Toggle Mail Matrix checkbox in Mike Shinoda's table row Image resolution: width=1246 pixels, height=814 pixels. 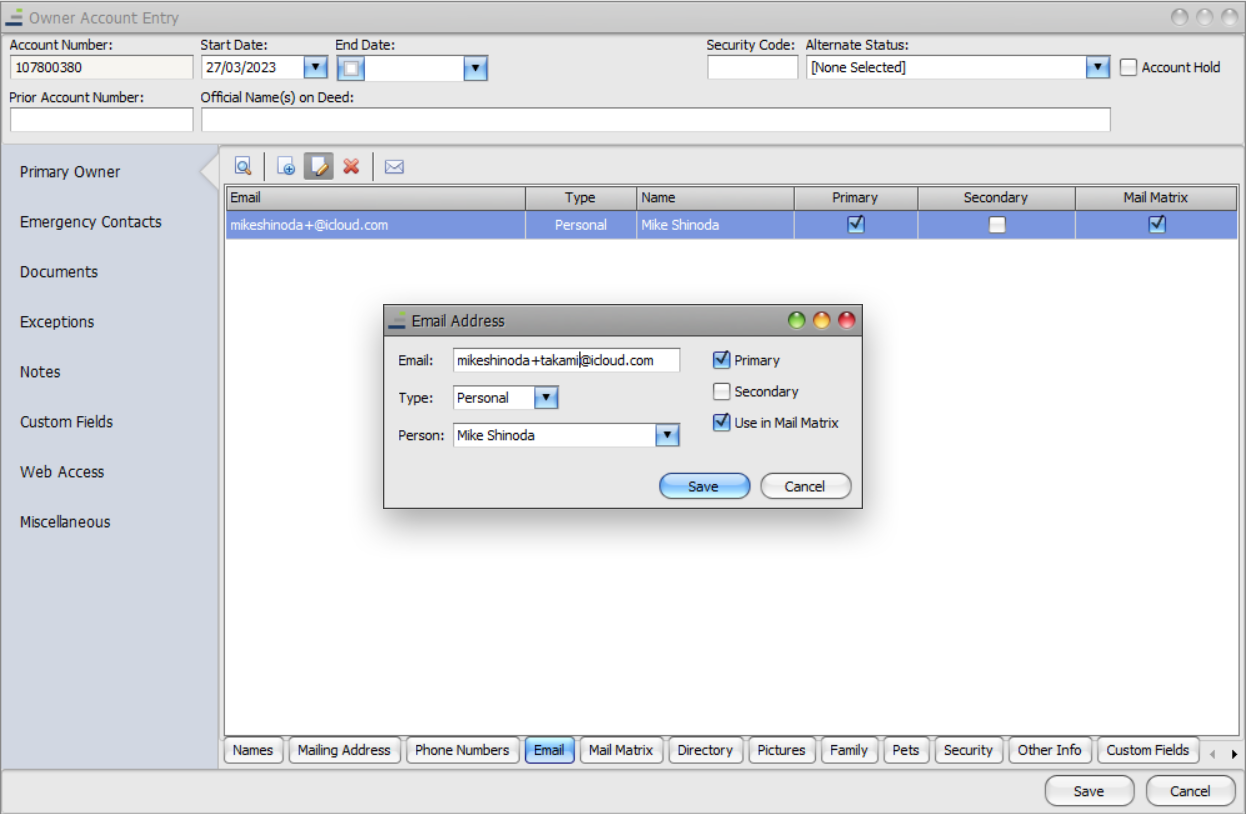click(1157, 225)
